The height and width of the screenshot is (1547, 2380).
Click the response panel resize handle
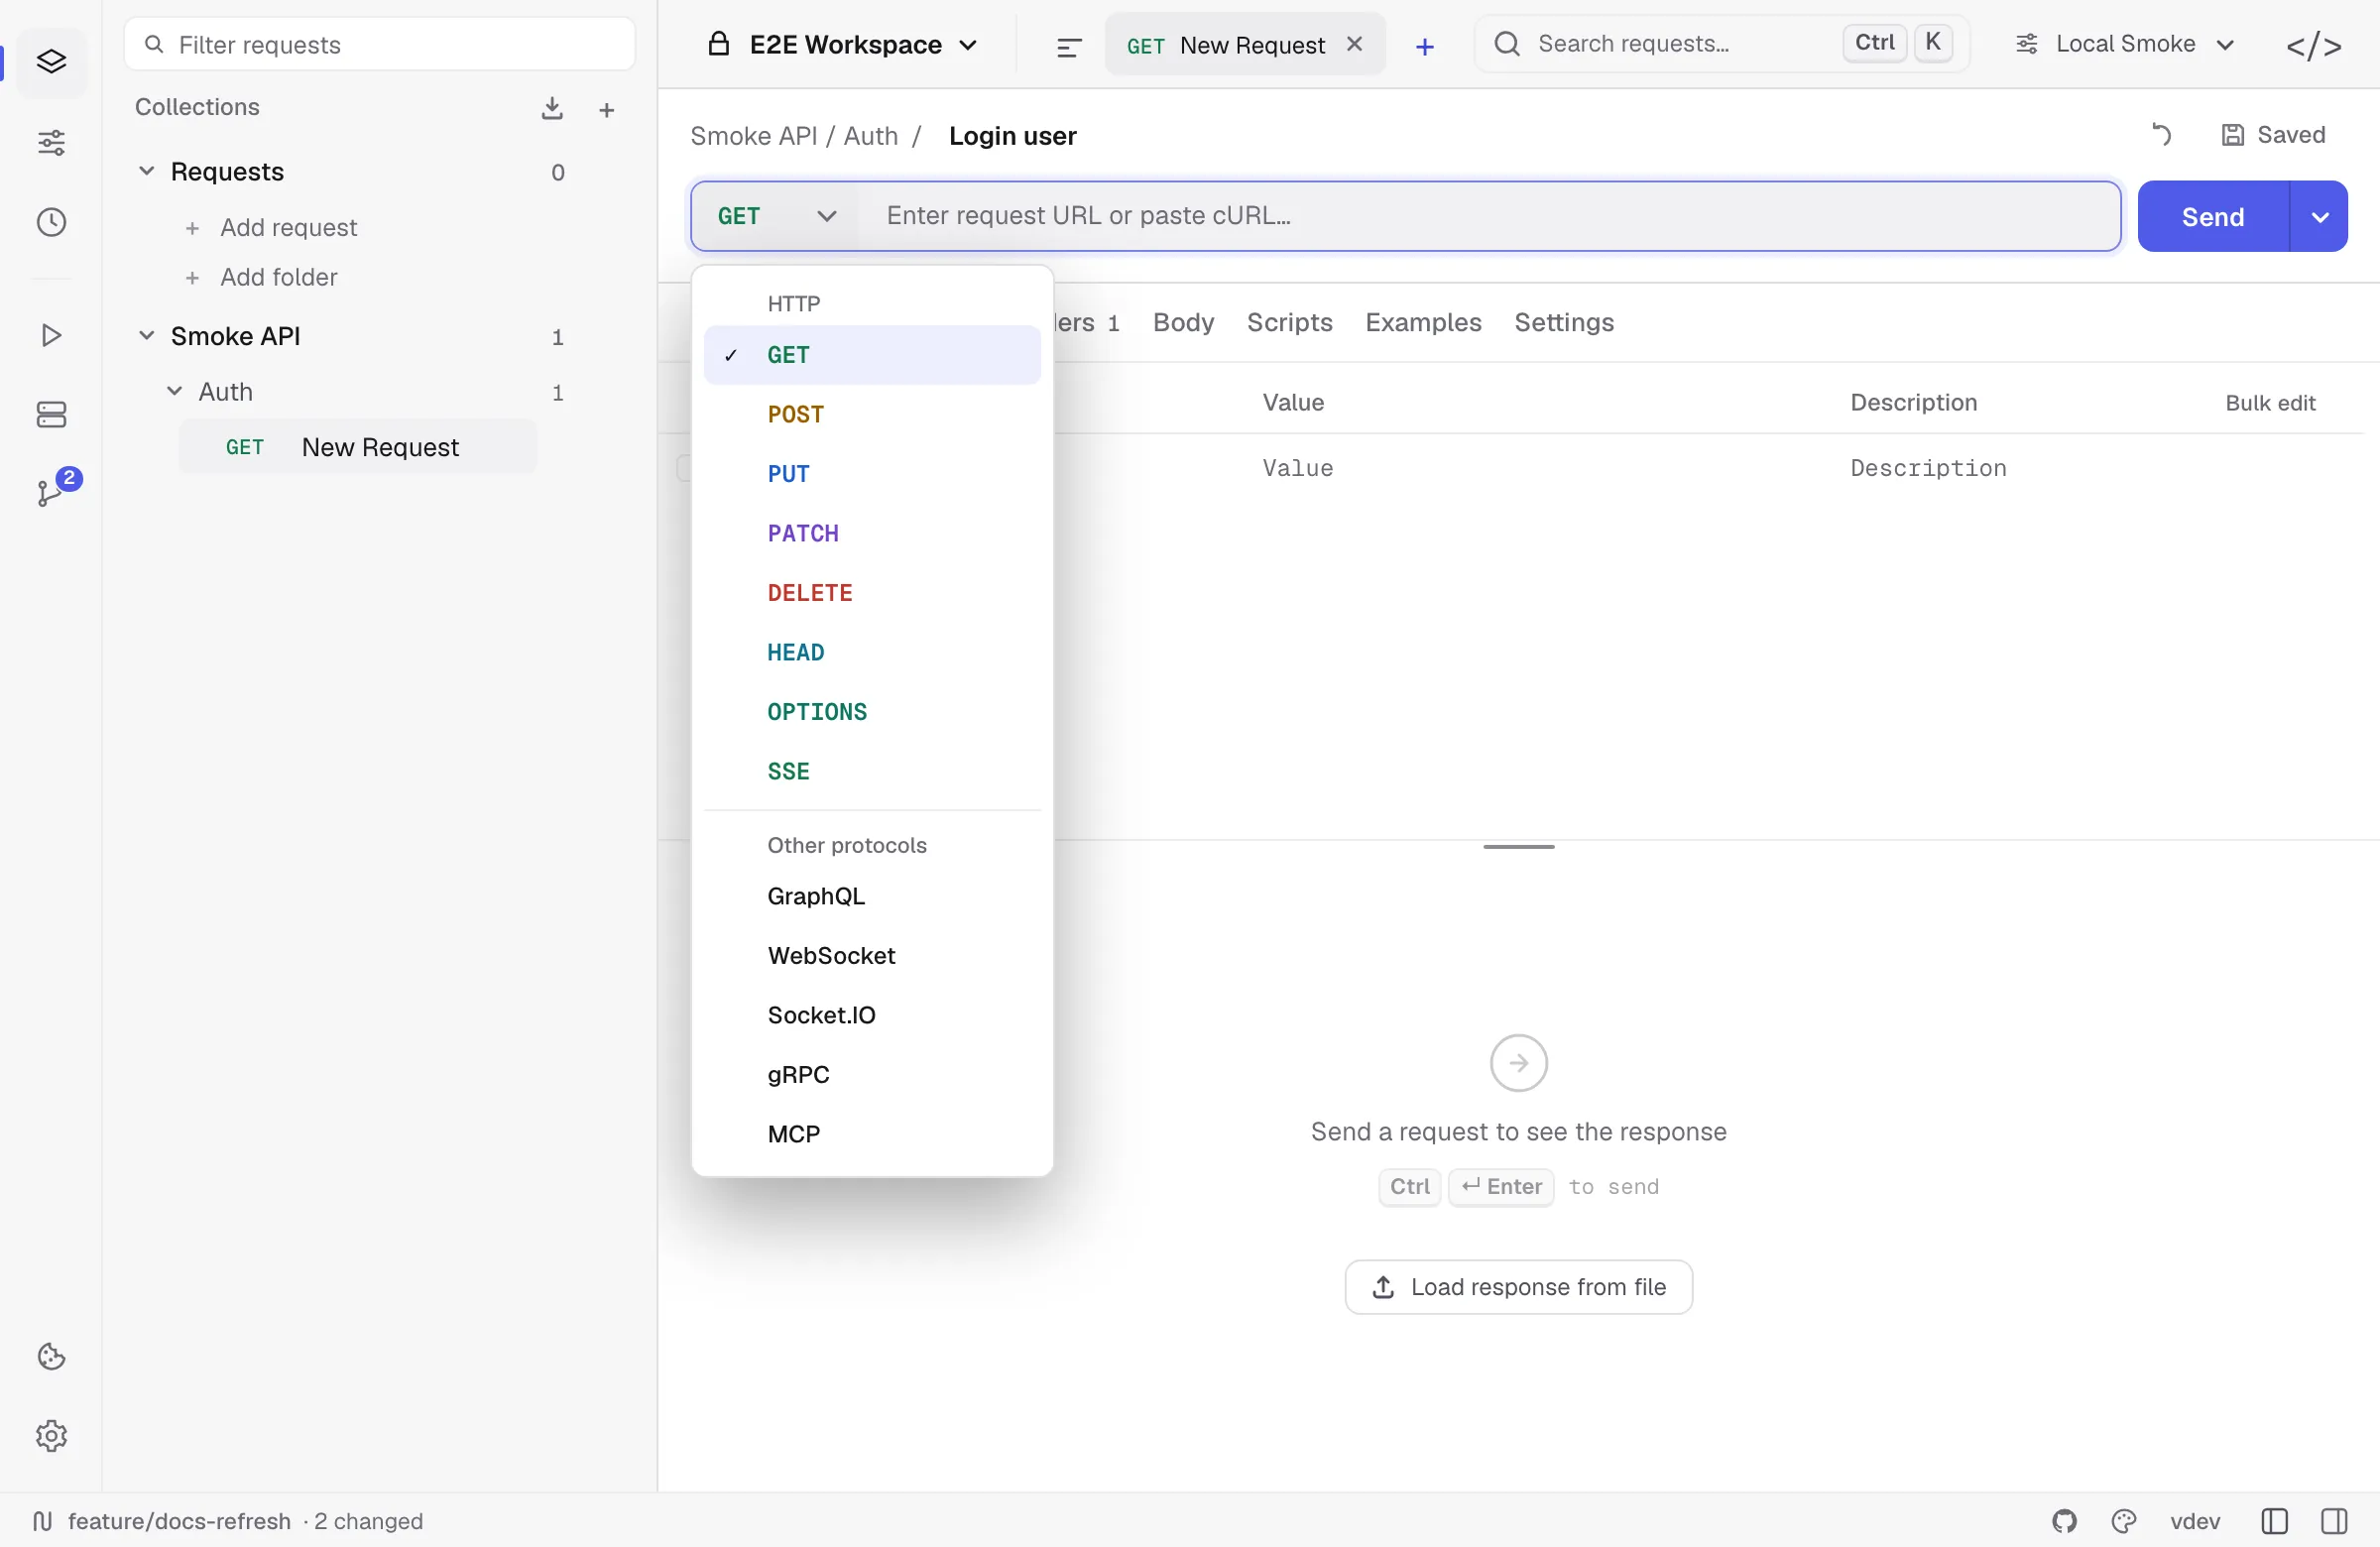pyautogui.click(x=1518, y=847)
